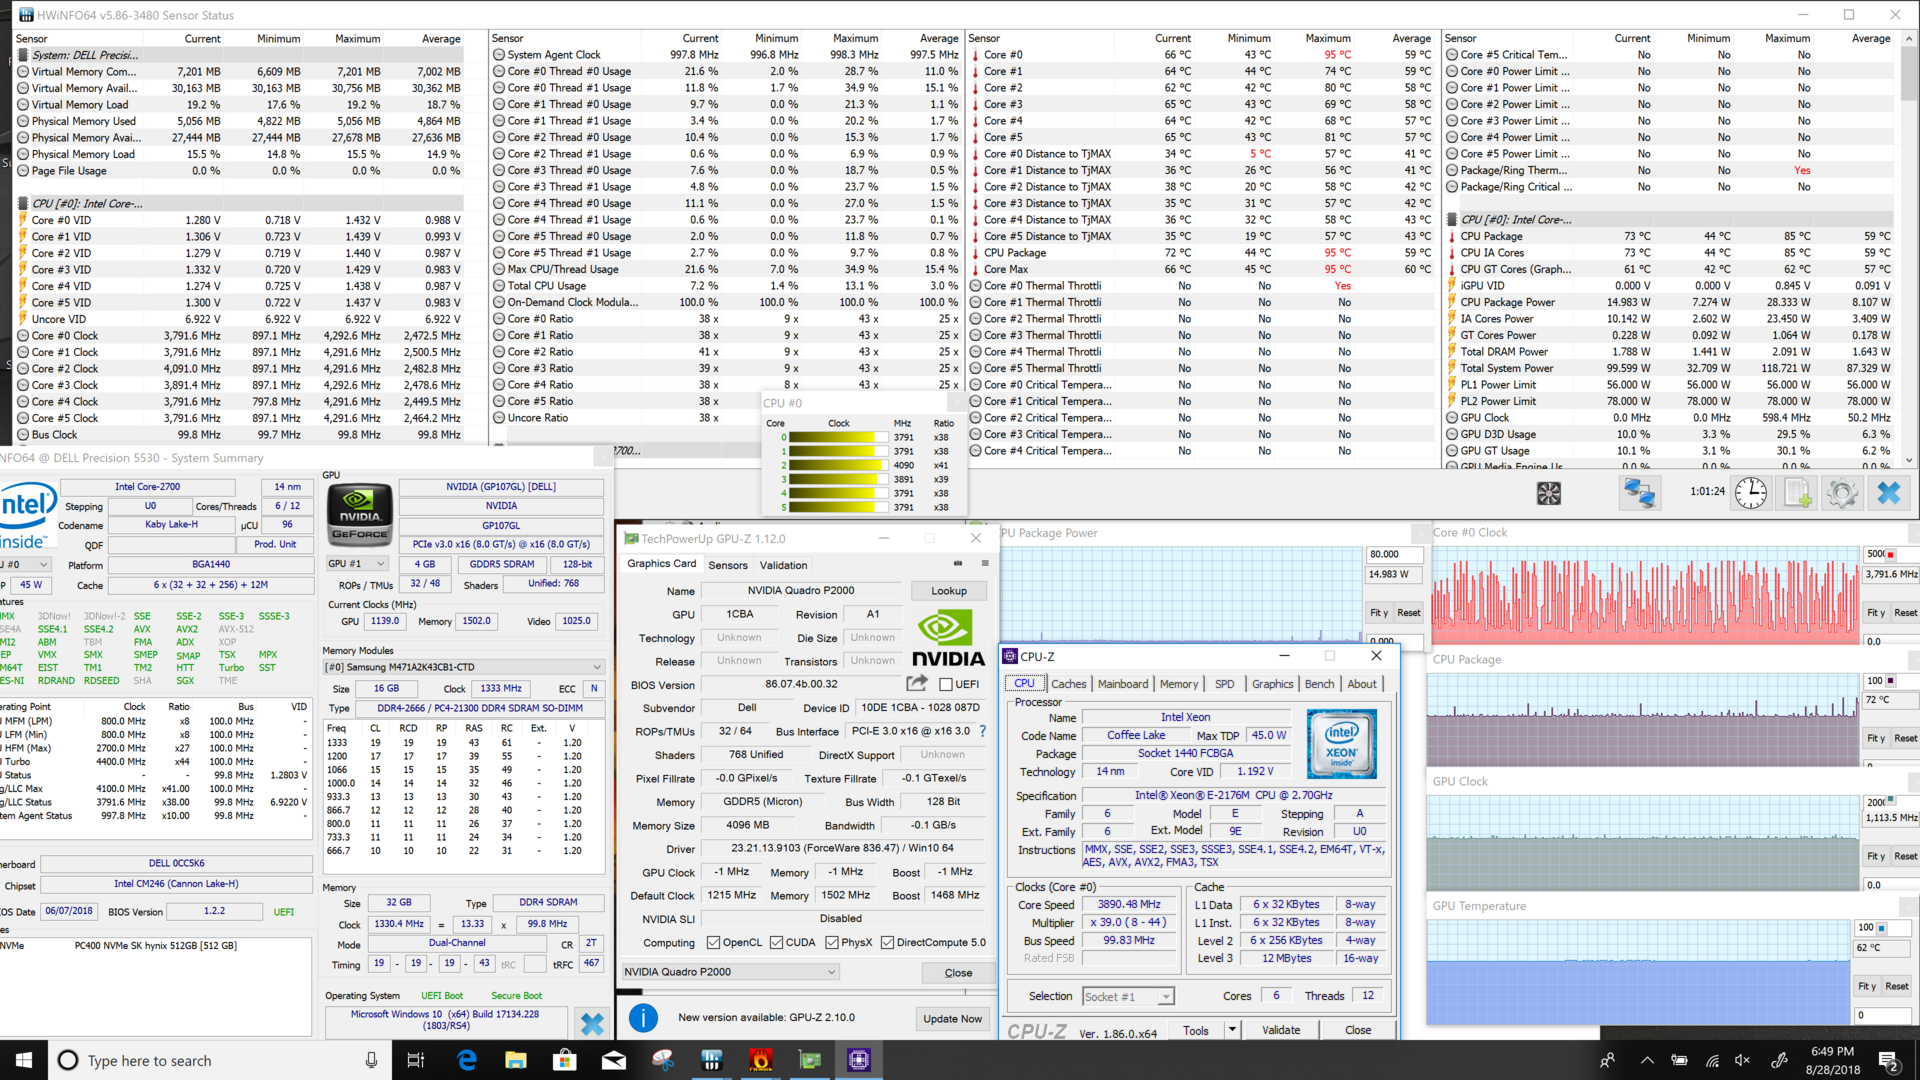Open Windows Start menu

[x=24, y=1060]
